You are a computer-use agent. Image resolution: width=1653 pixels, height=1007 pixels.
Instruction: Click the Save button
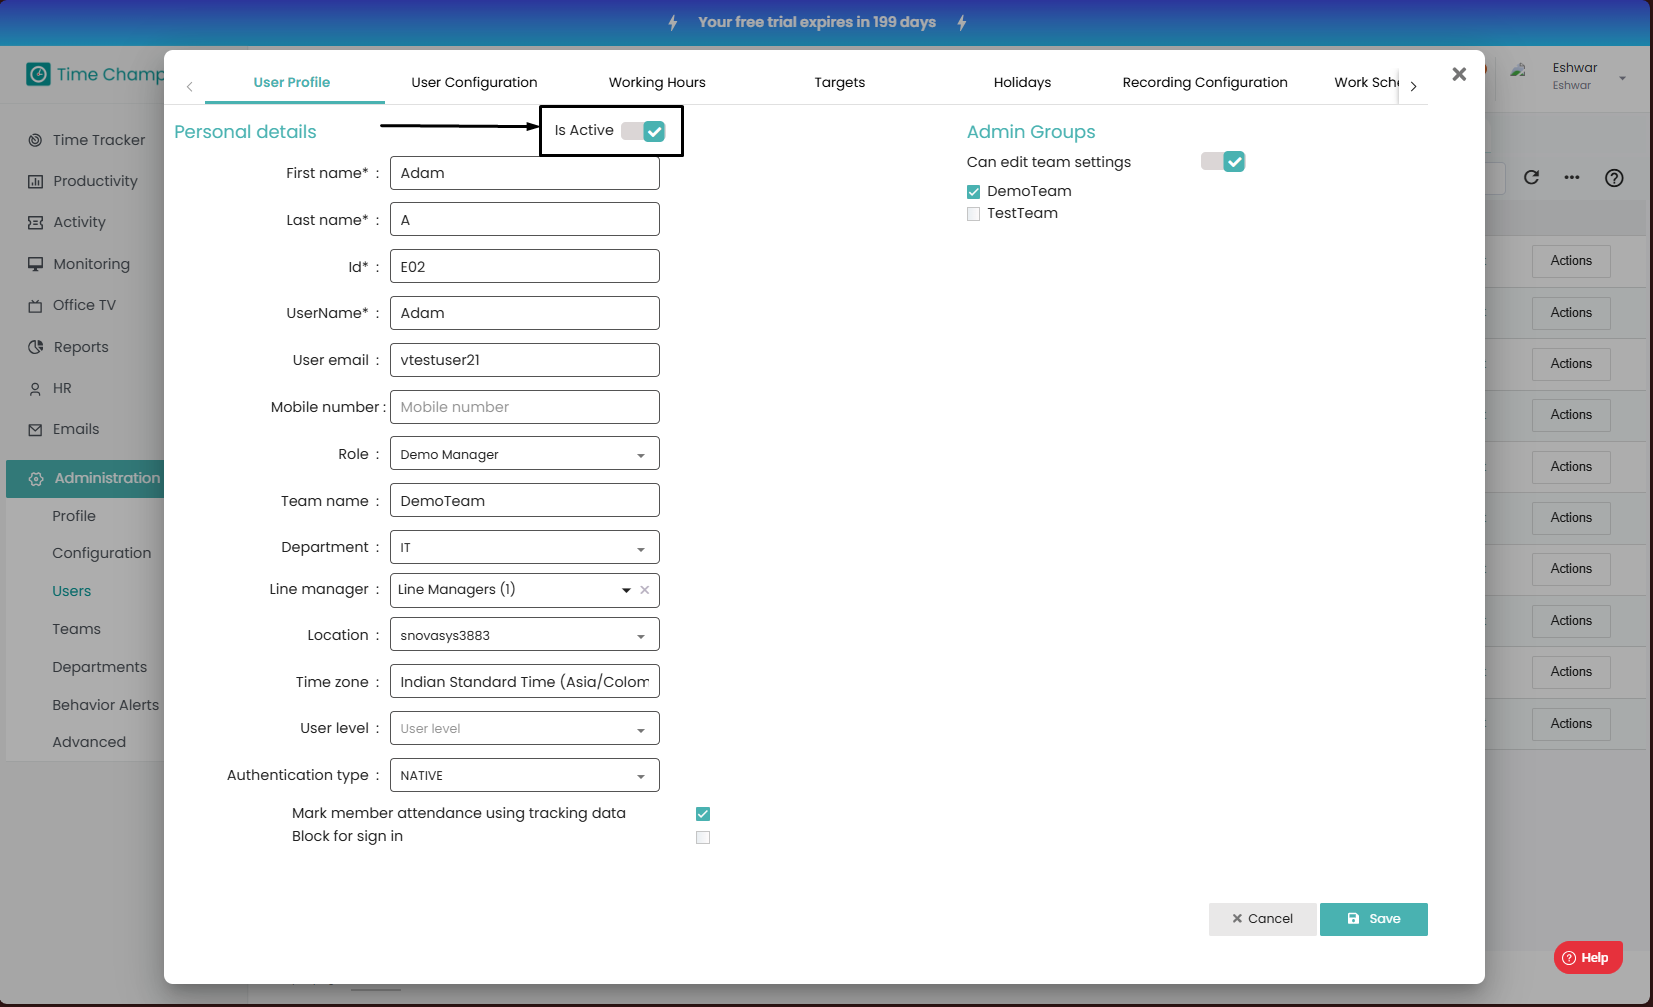click(1373, 919)
